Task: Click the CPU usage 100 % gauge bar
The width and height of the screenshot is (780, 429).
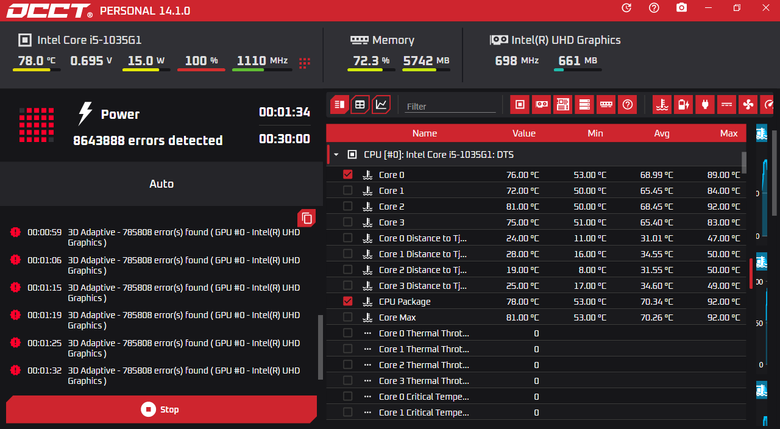Action: click(x=201, y=70)
